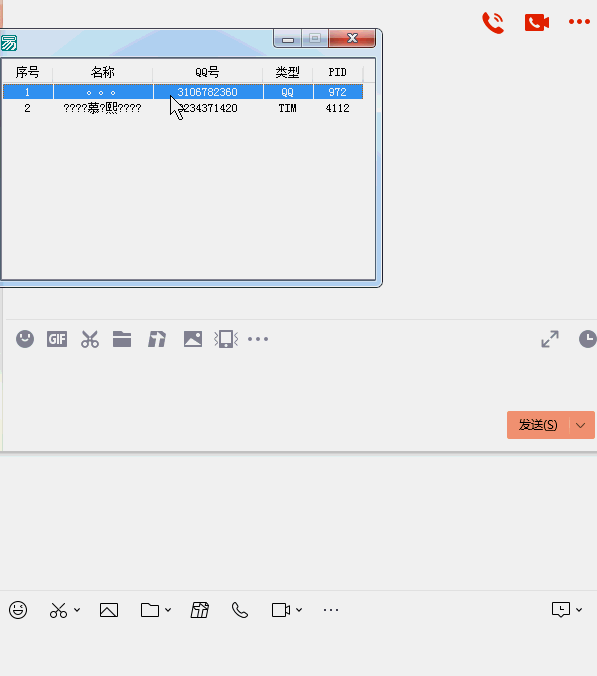
Task: Select row with type TIM
Action: 183,108
